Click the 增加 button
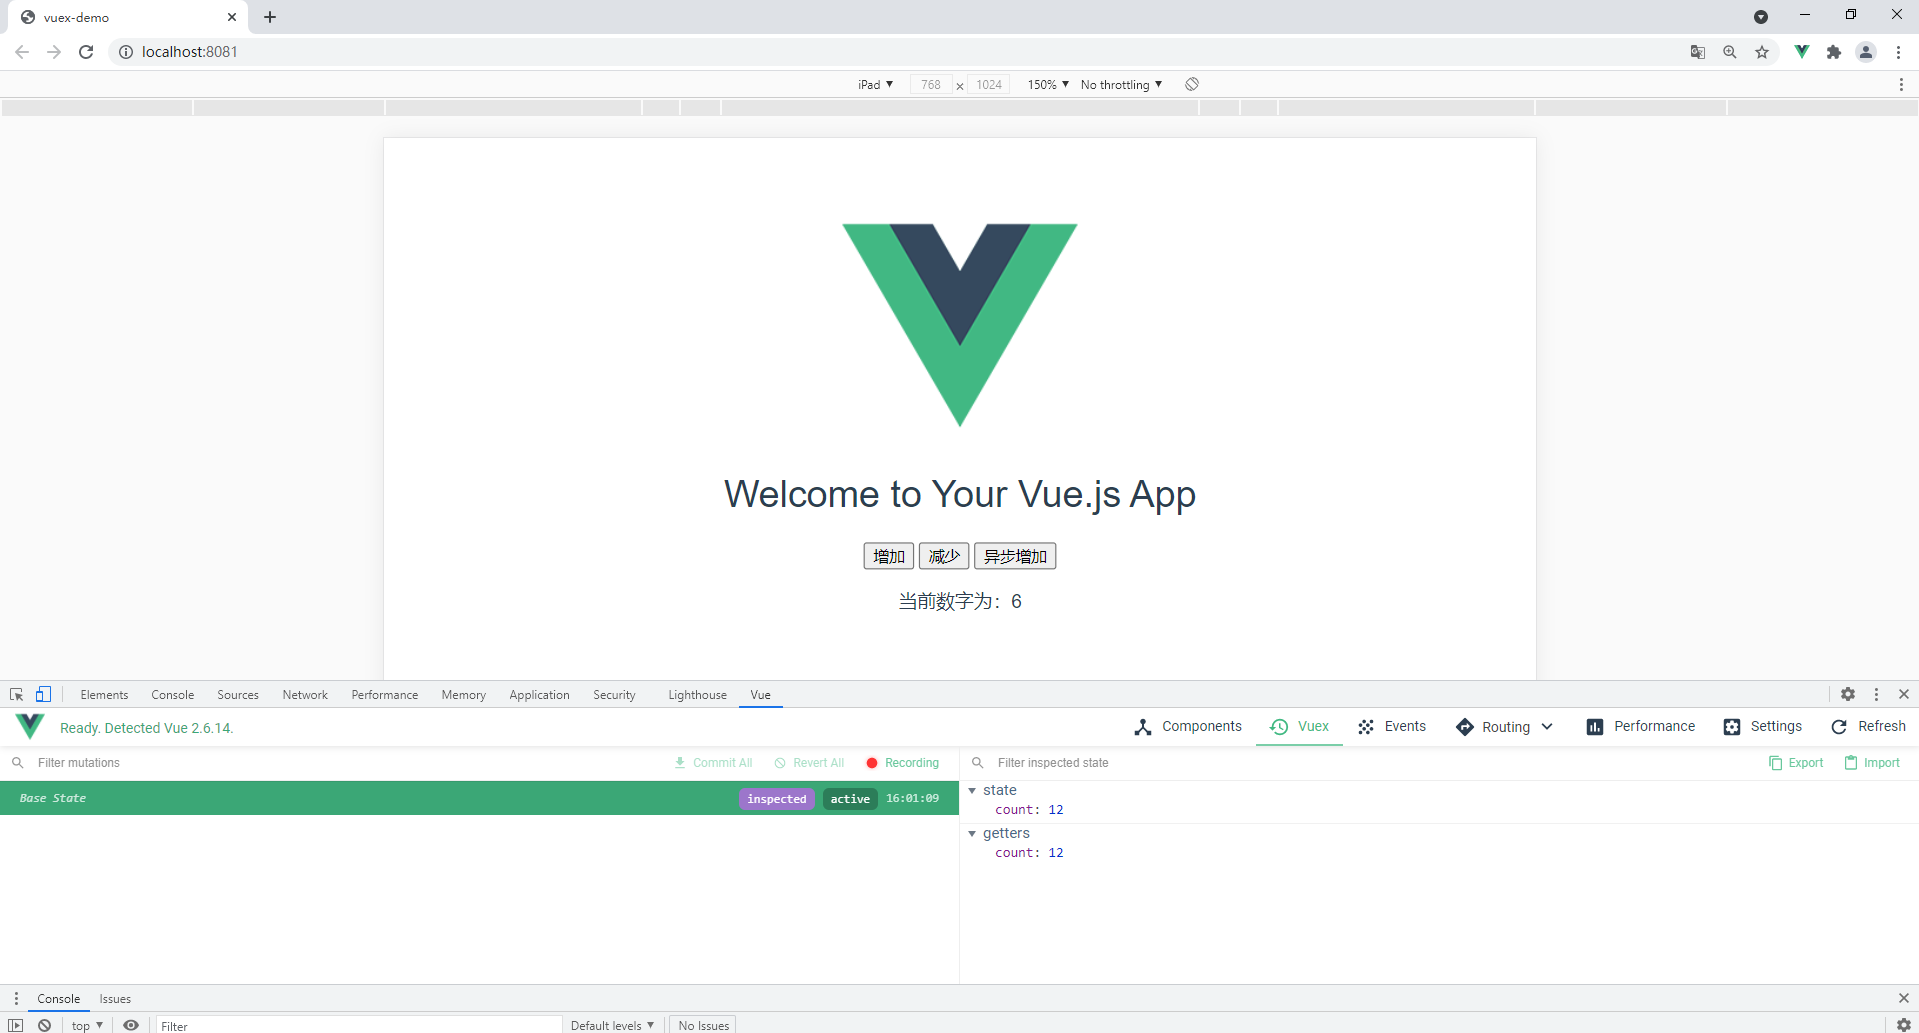Screen dimensions: 1919x1033 (x=889, y=556)
